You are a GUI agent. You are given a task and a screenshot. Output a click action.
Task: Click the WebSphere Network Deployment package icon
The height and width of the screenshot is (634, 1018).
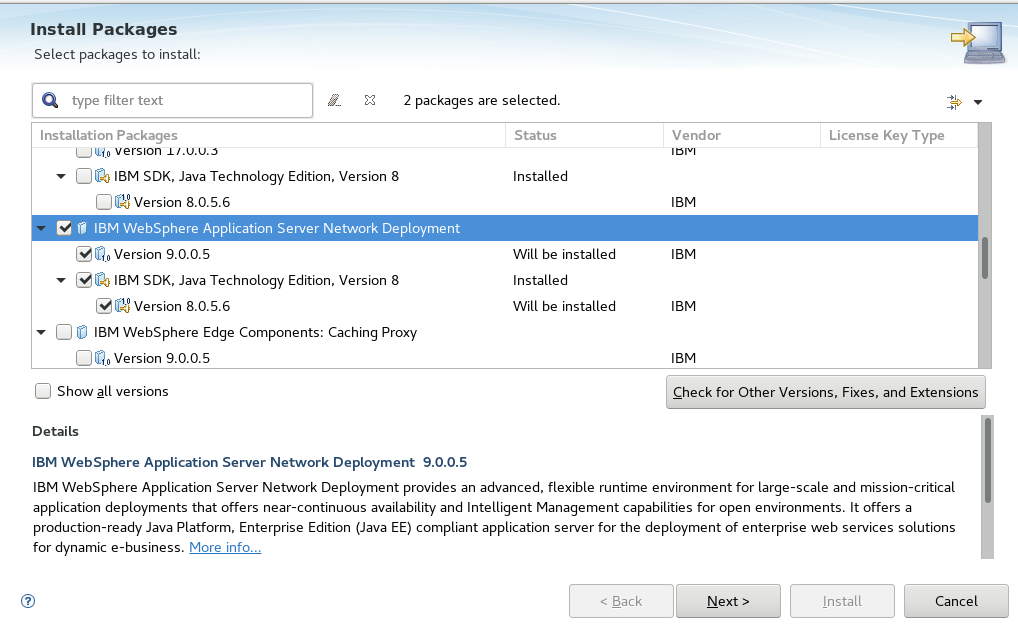pos(82,228)
